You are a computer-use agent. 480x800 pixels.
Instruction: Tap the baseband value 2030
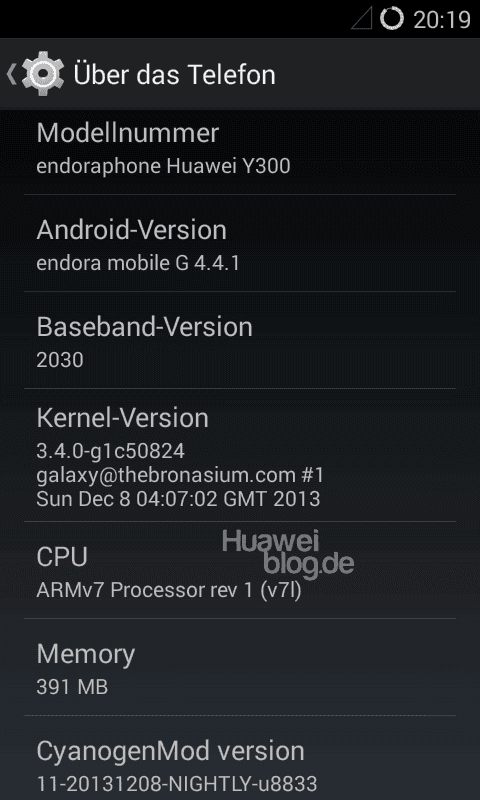[60, 360]
